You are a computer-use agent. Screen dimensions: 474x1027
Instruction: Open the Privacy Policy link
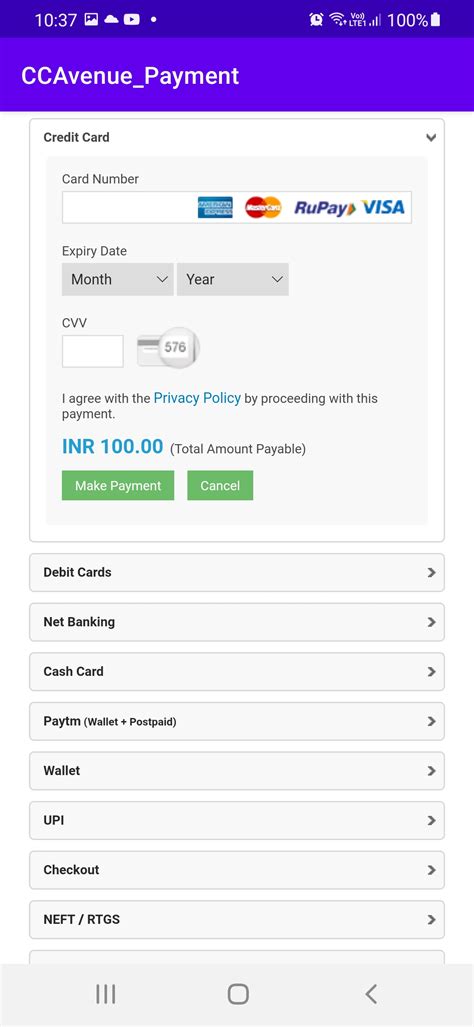click(x=197, y=398)
